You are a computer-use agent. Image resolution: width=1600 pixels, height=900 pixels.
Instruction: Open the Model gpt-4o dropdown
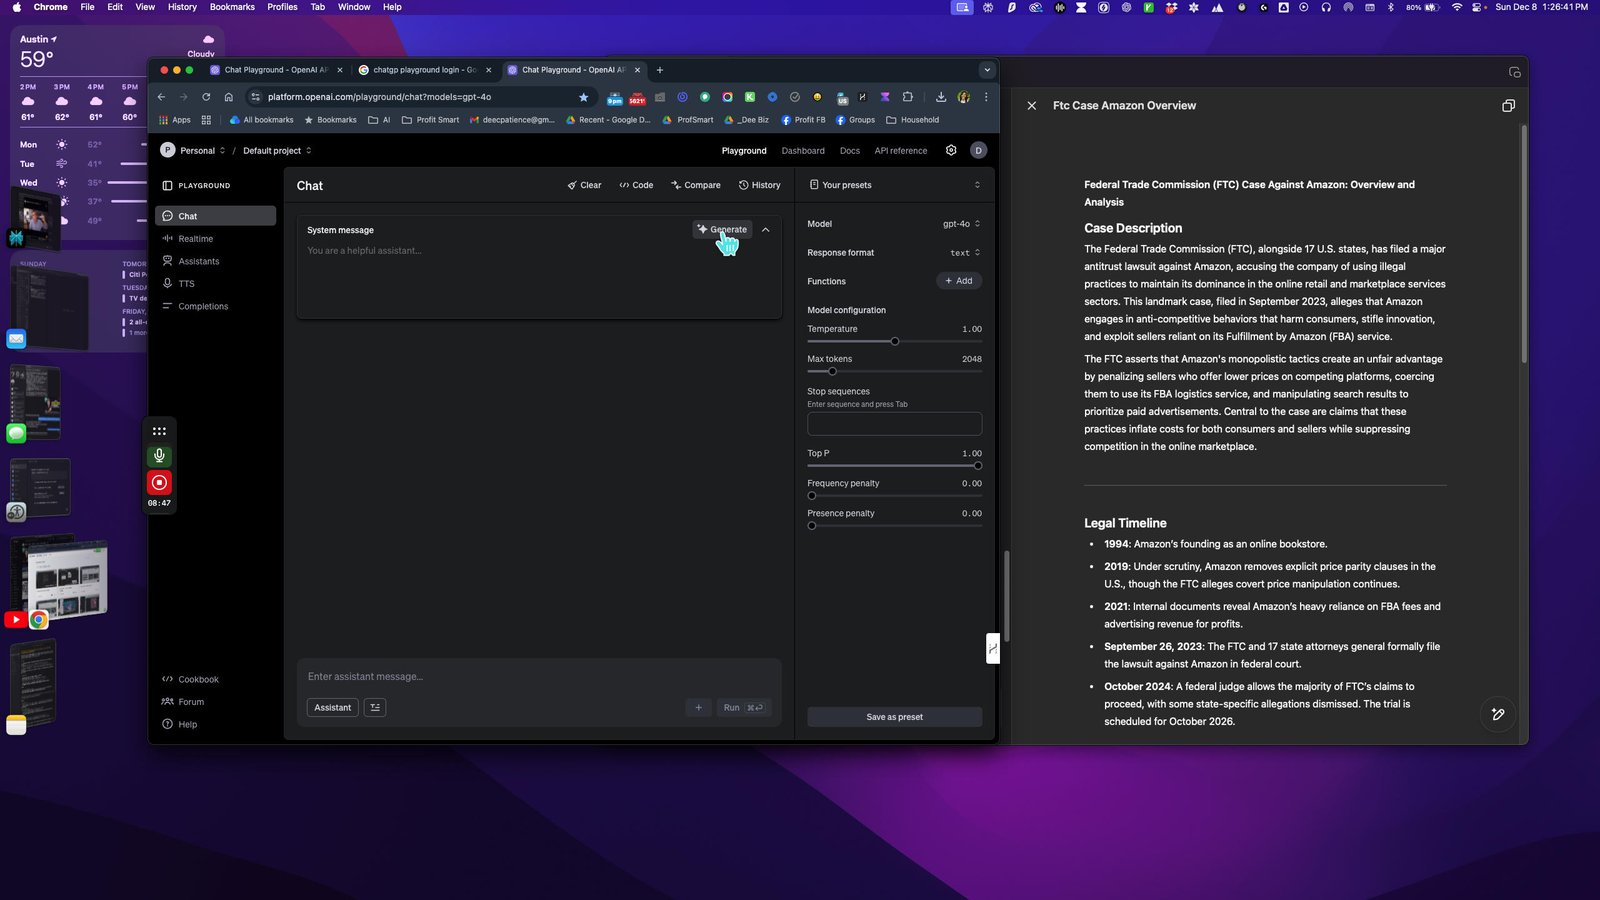click(961, 224)
